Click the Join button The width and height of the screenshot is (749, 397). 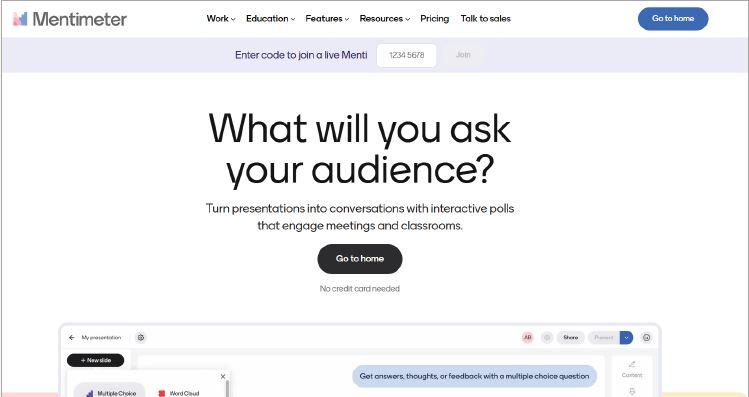click(463, 55)
